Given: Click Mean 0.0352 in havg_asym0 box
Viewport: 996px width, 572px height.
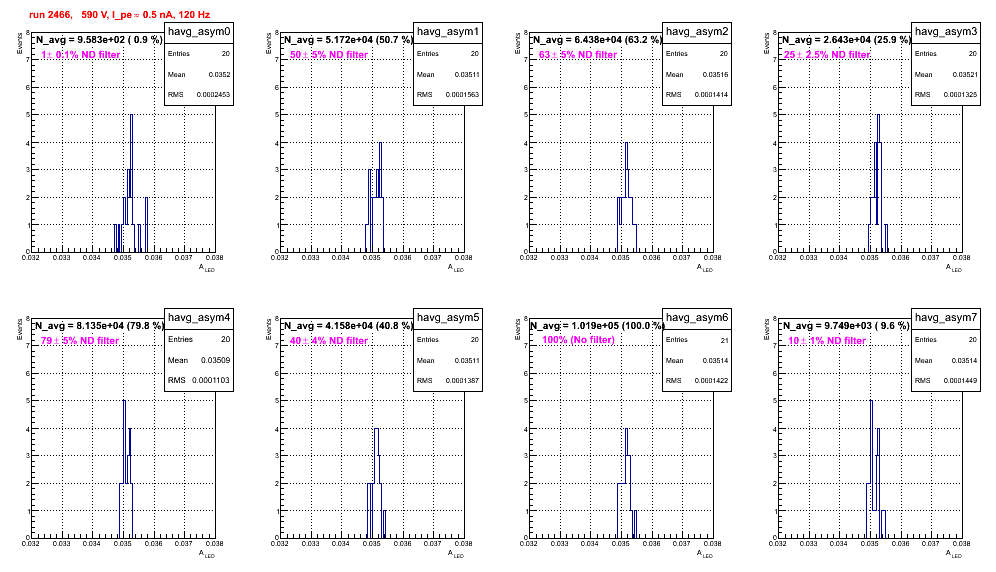Looking at the screenshot, I should [199, 74].
